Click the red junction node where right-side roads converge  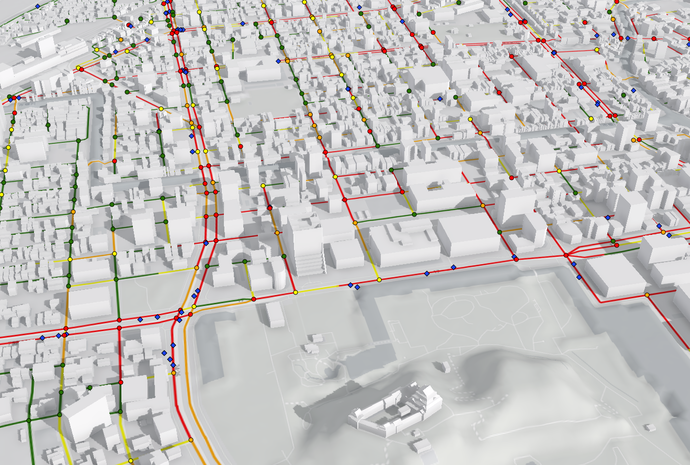566,257
